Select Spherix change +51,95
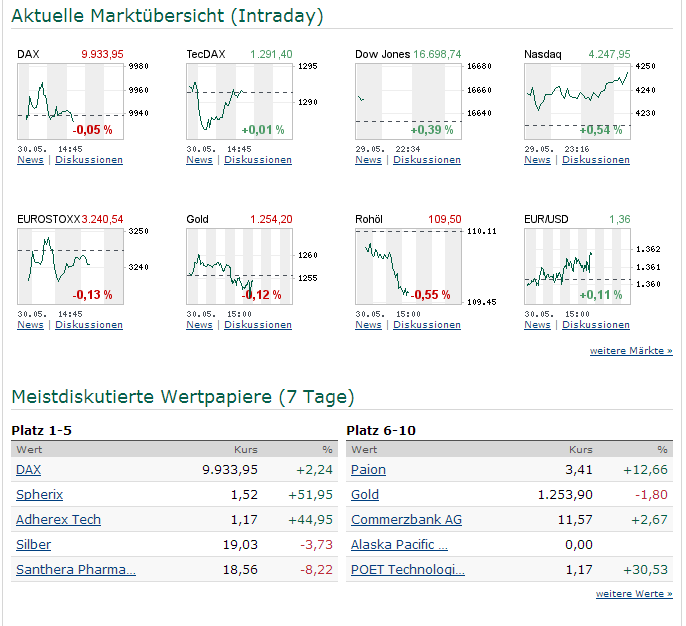 pyautogui.click(x=310, y=494)
